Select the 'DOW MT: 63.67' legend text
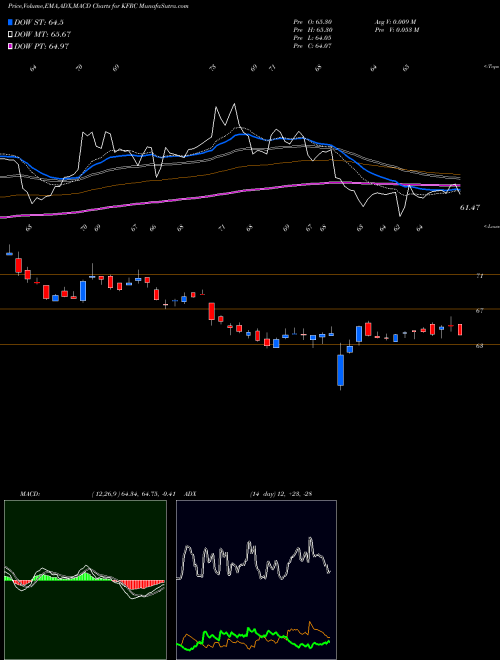The width and height of the screenshot is (500, 660). pos(42,34)
